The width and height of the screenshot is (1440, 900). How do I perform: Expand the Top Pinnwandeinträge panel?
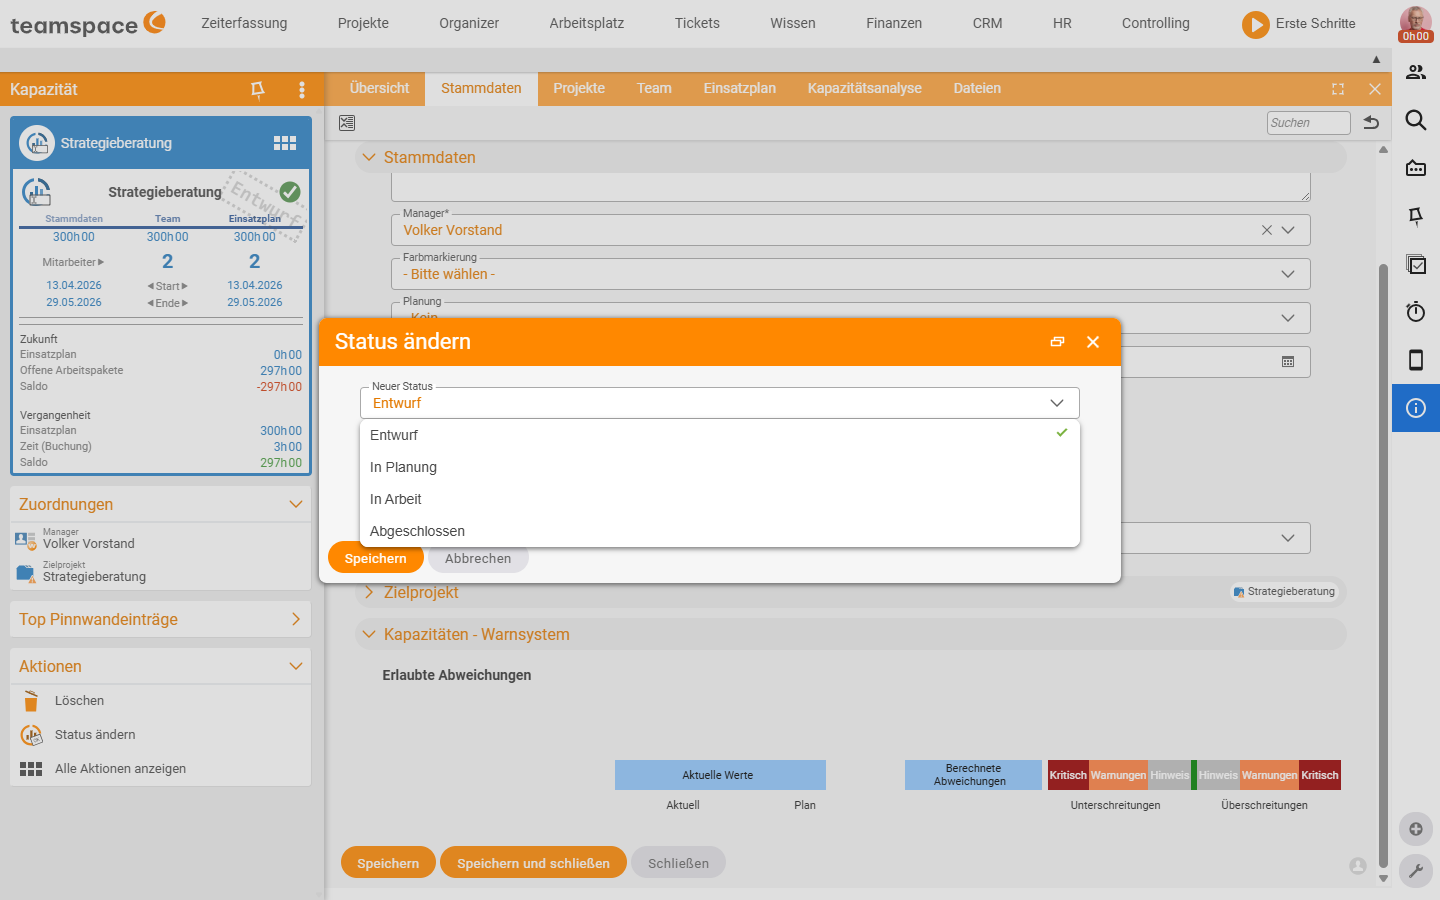[x=296, y=620]
